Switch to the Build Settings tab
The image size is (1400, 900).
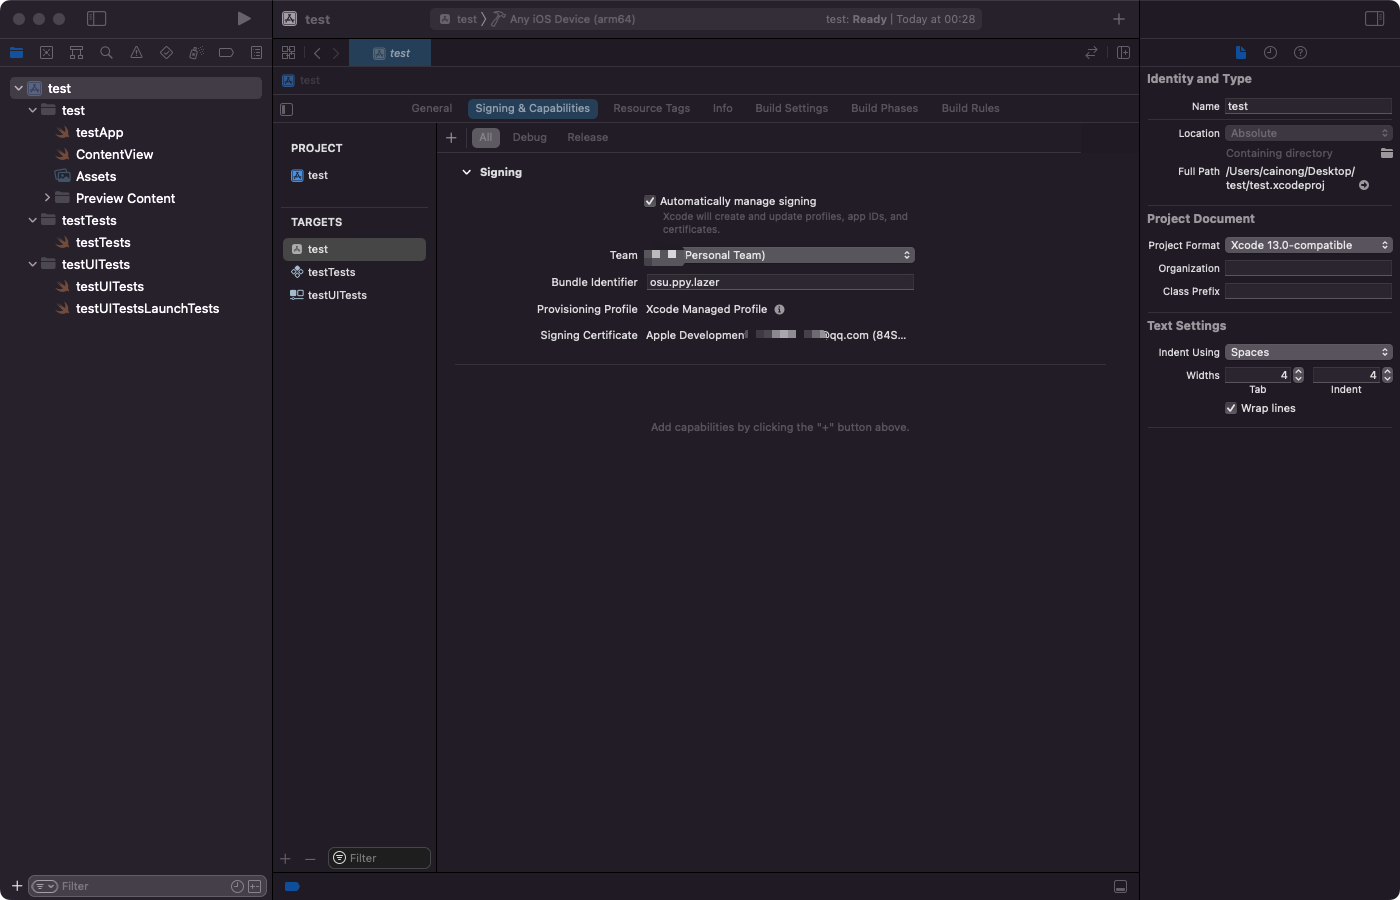[792, 109]
